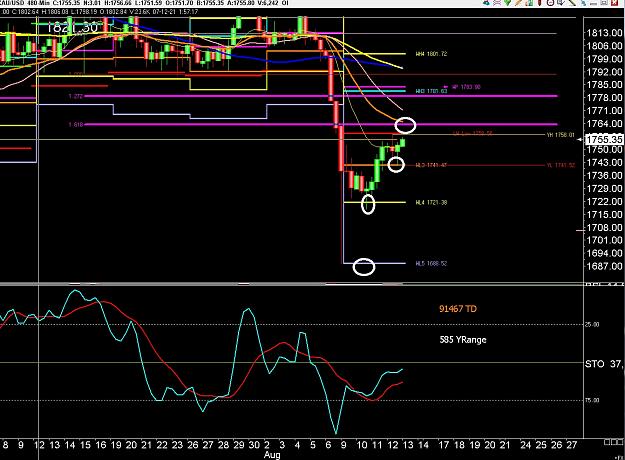The height and width of the screenshot is (460, 625).
Task: Click date 8 on time axis
Action: click(6, 445)
